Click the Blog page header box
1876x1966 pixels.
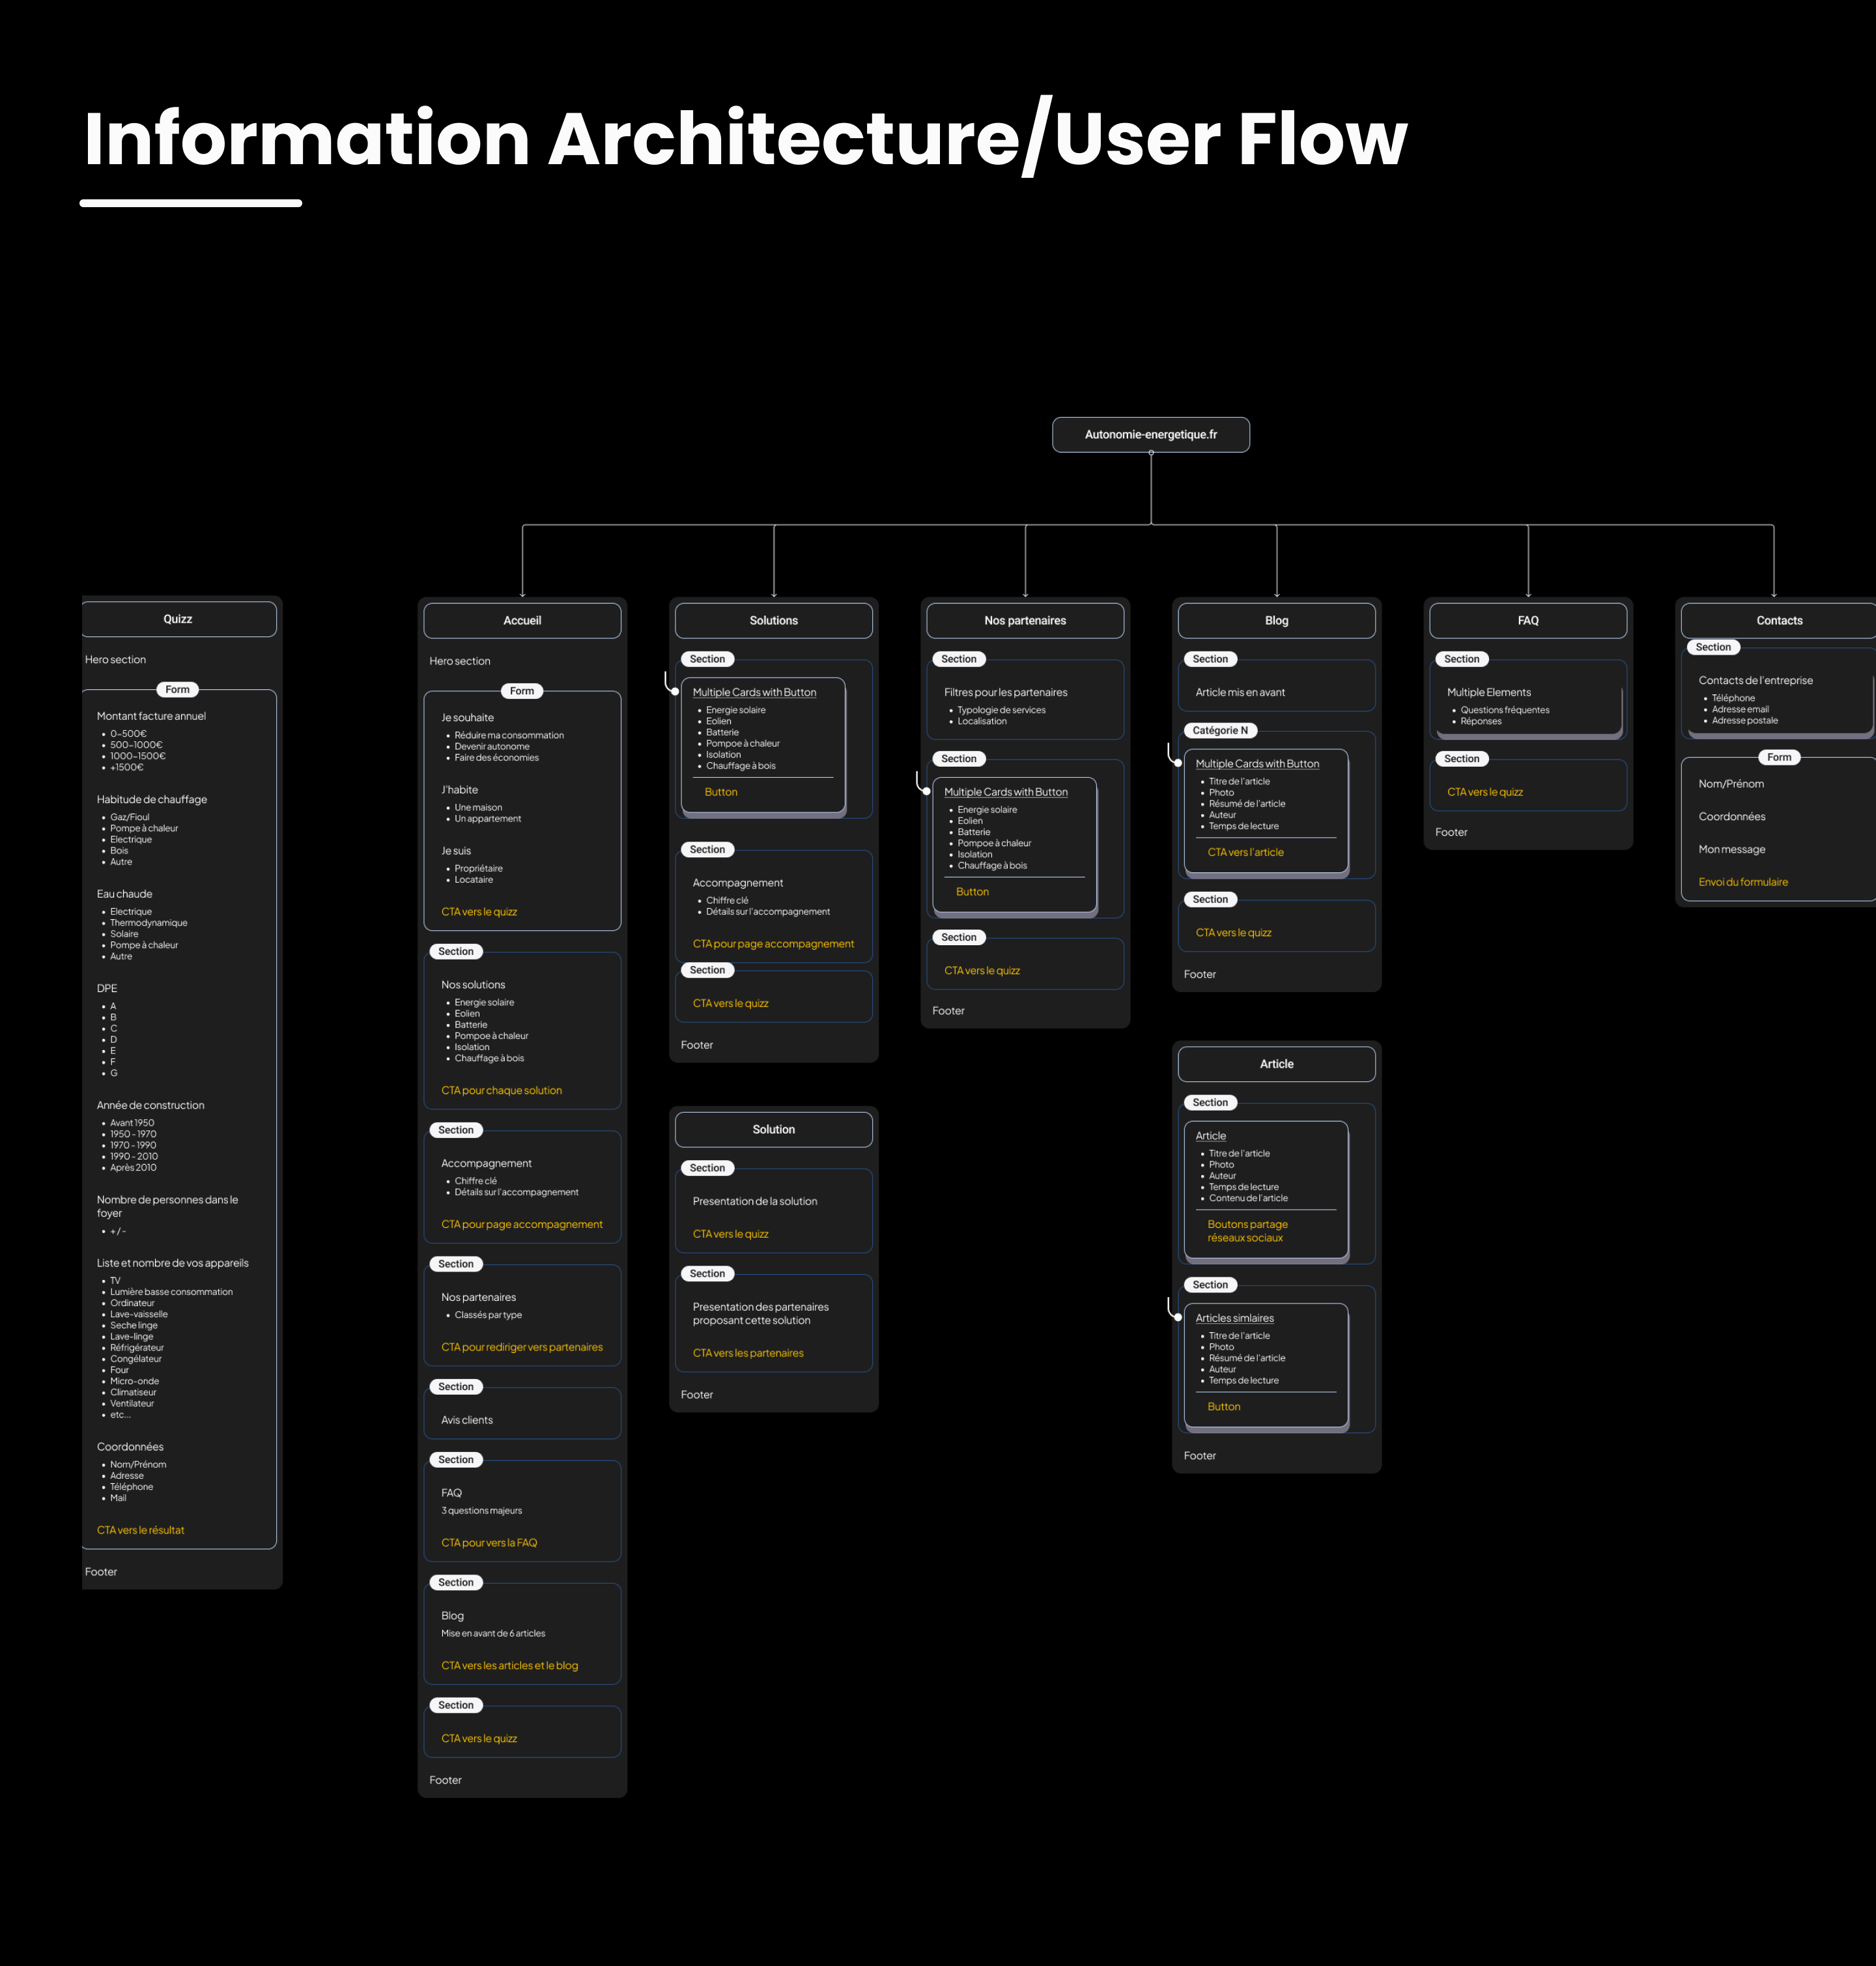click(1276, 621)
